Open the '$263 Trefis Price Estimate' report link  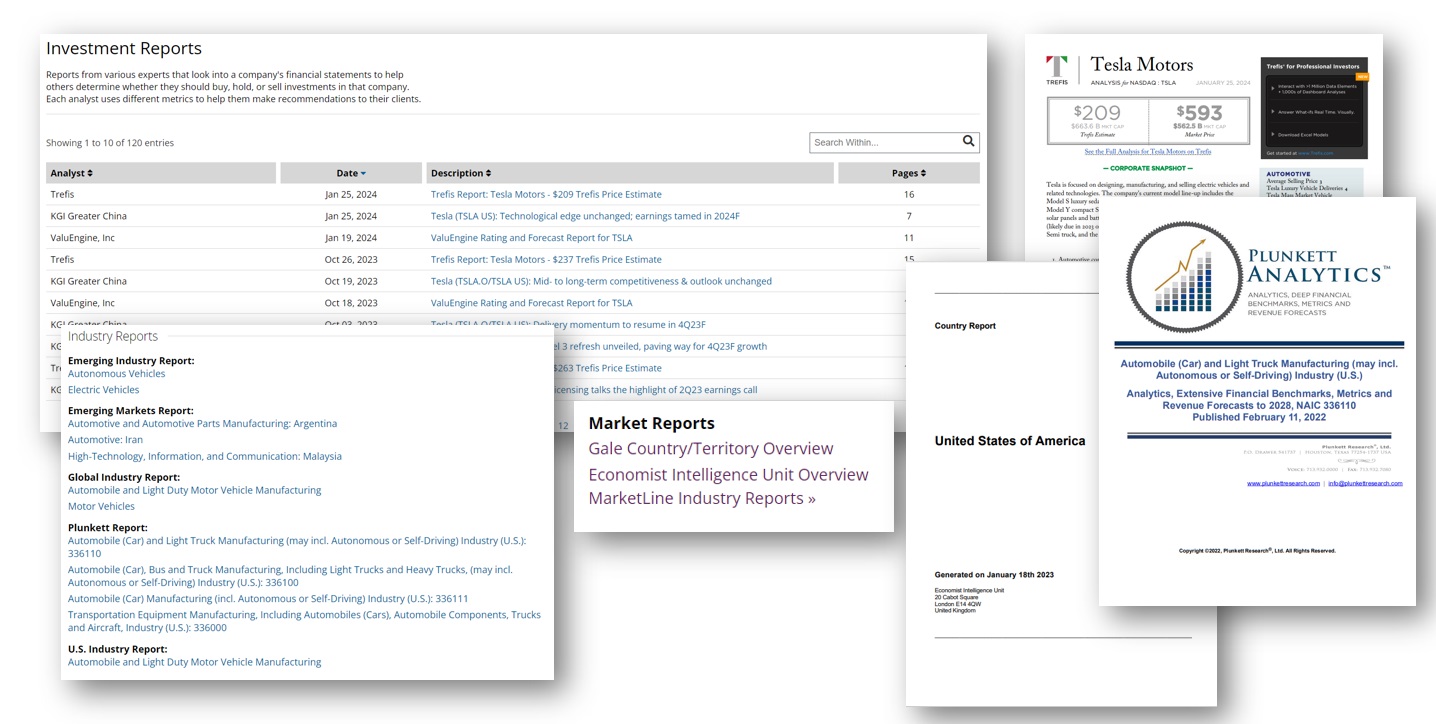coord(606,368)
